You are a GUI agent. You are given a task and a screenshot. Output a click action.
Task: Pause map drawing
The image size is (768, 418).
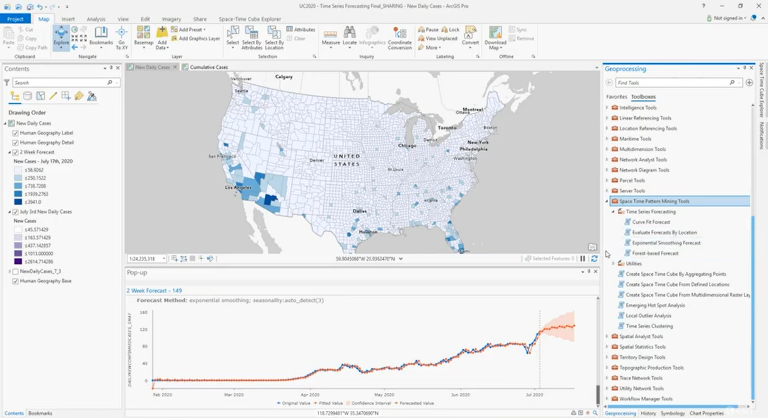(x=583, y=259)
